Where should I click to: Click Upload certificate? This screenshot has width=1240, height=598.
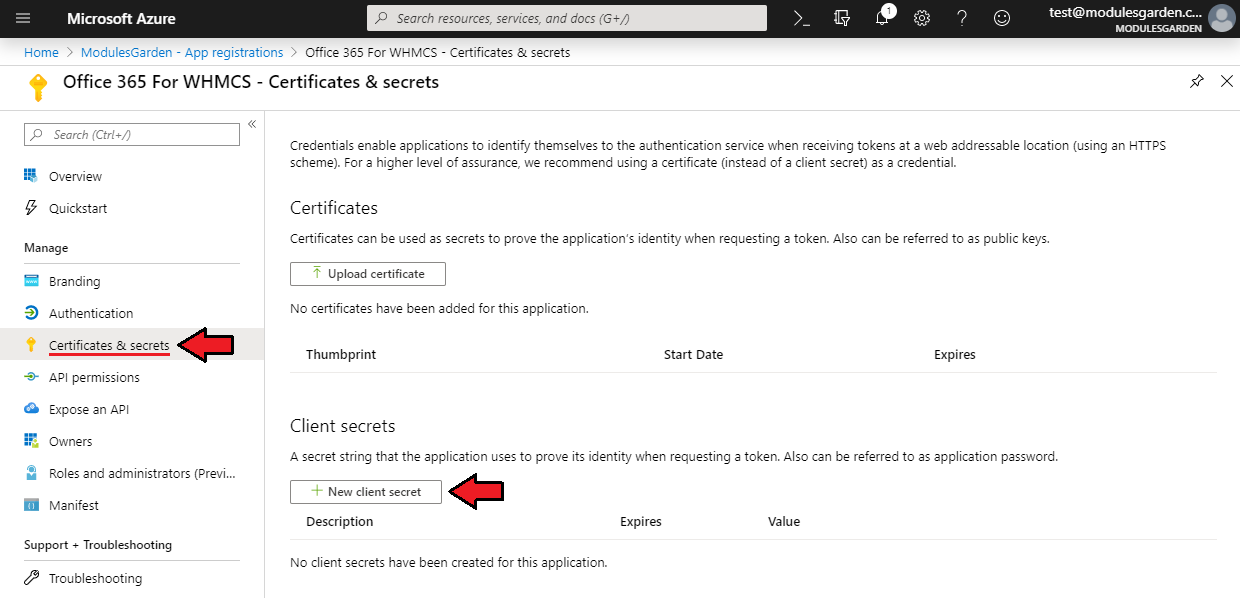point(367,273)
